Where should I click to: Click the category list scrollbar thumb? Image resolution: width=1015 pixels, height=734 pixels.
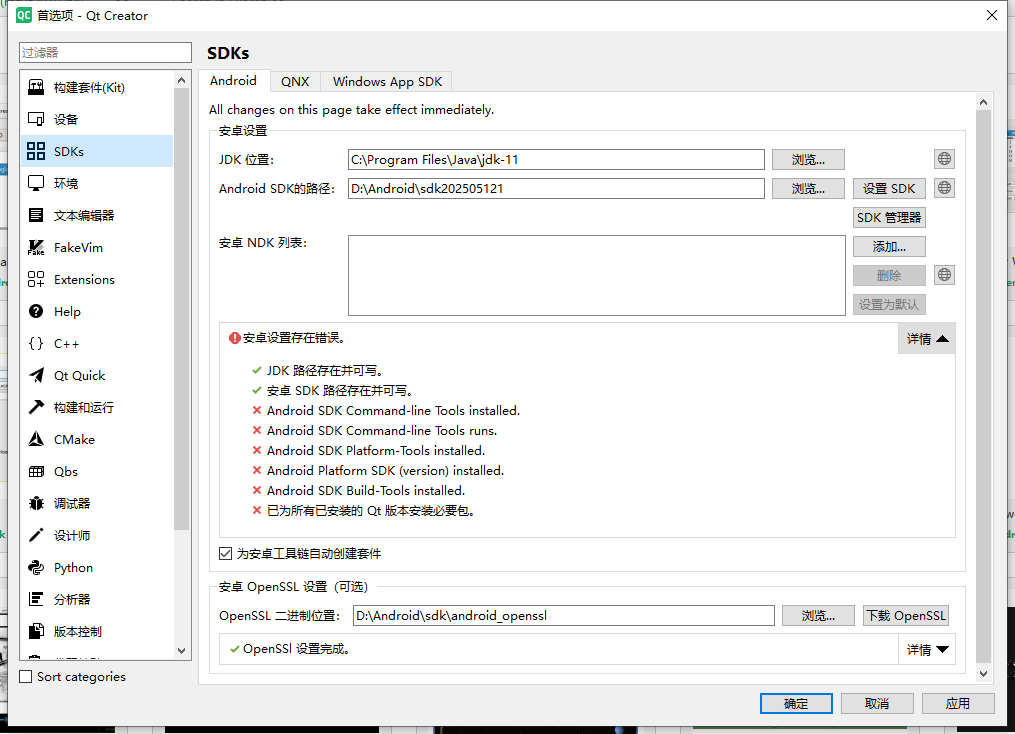[181, 309]
